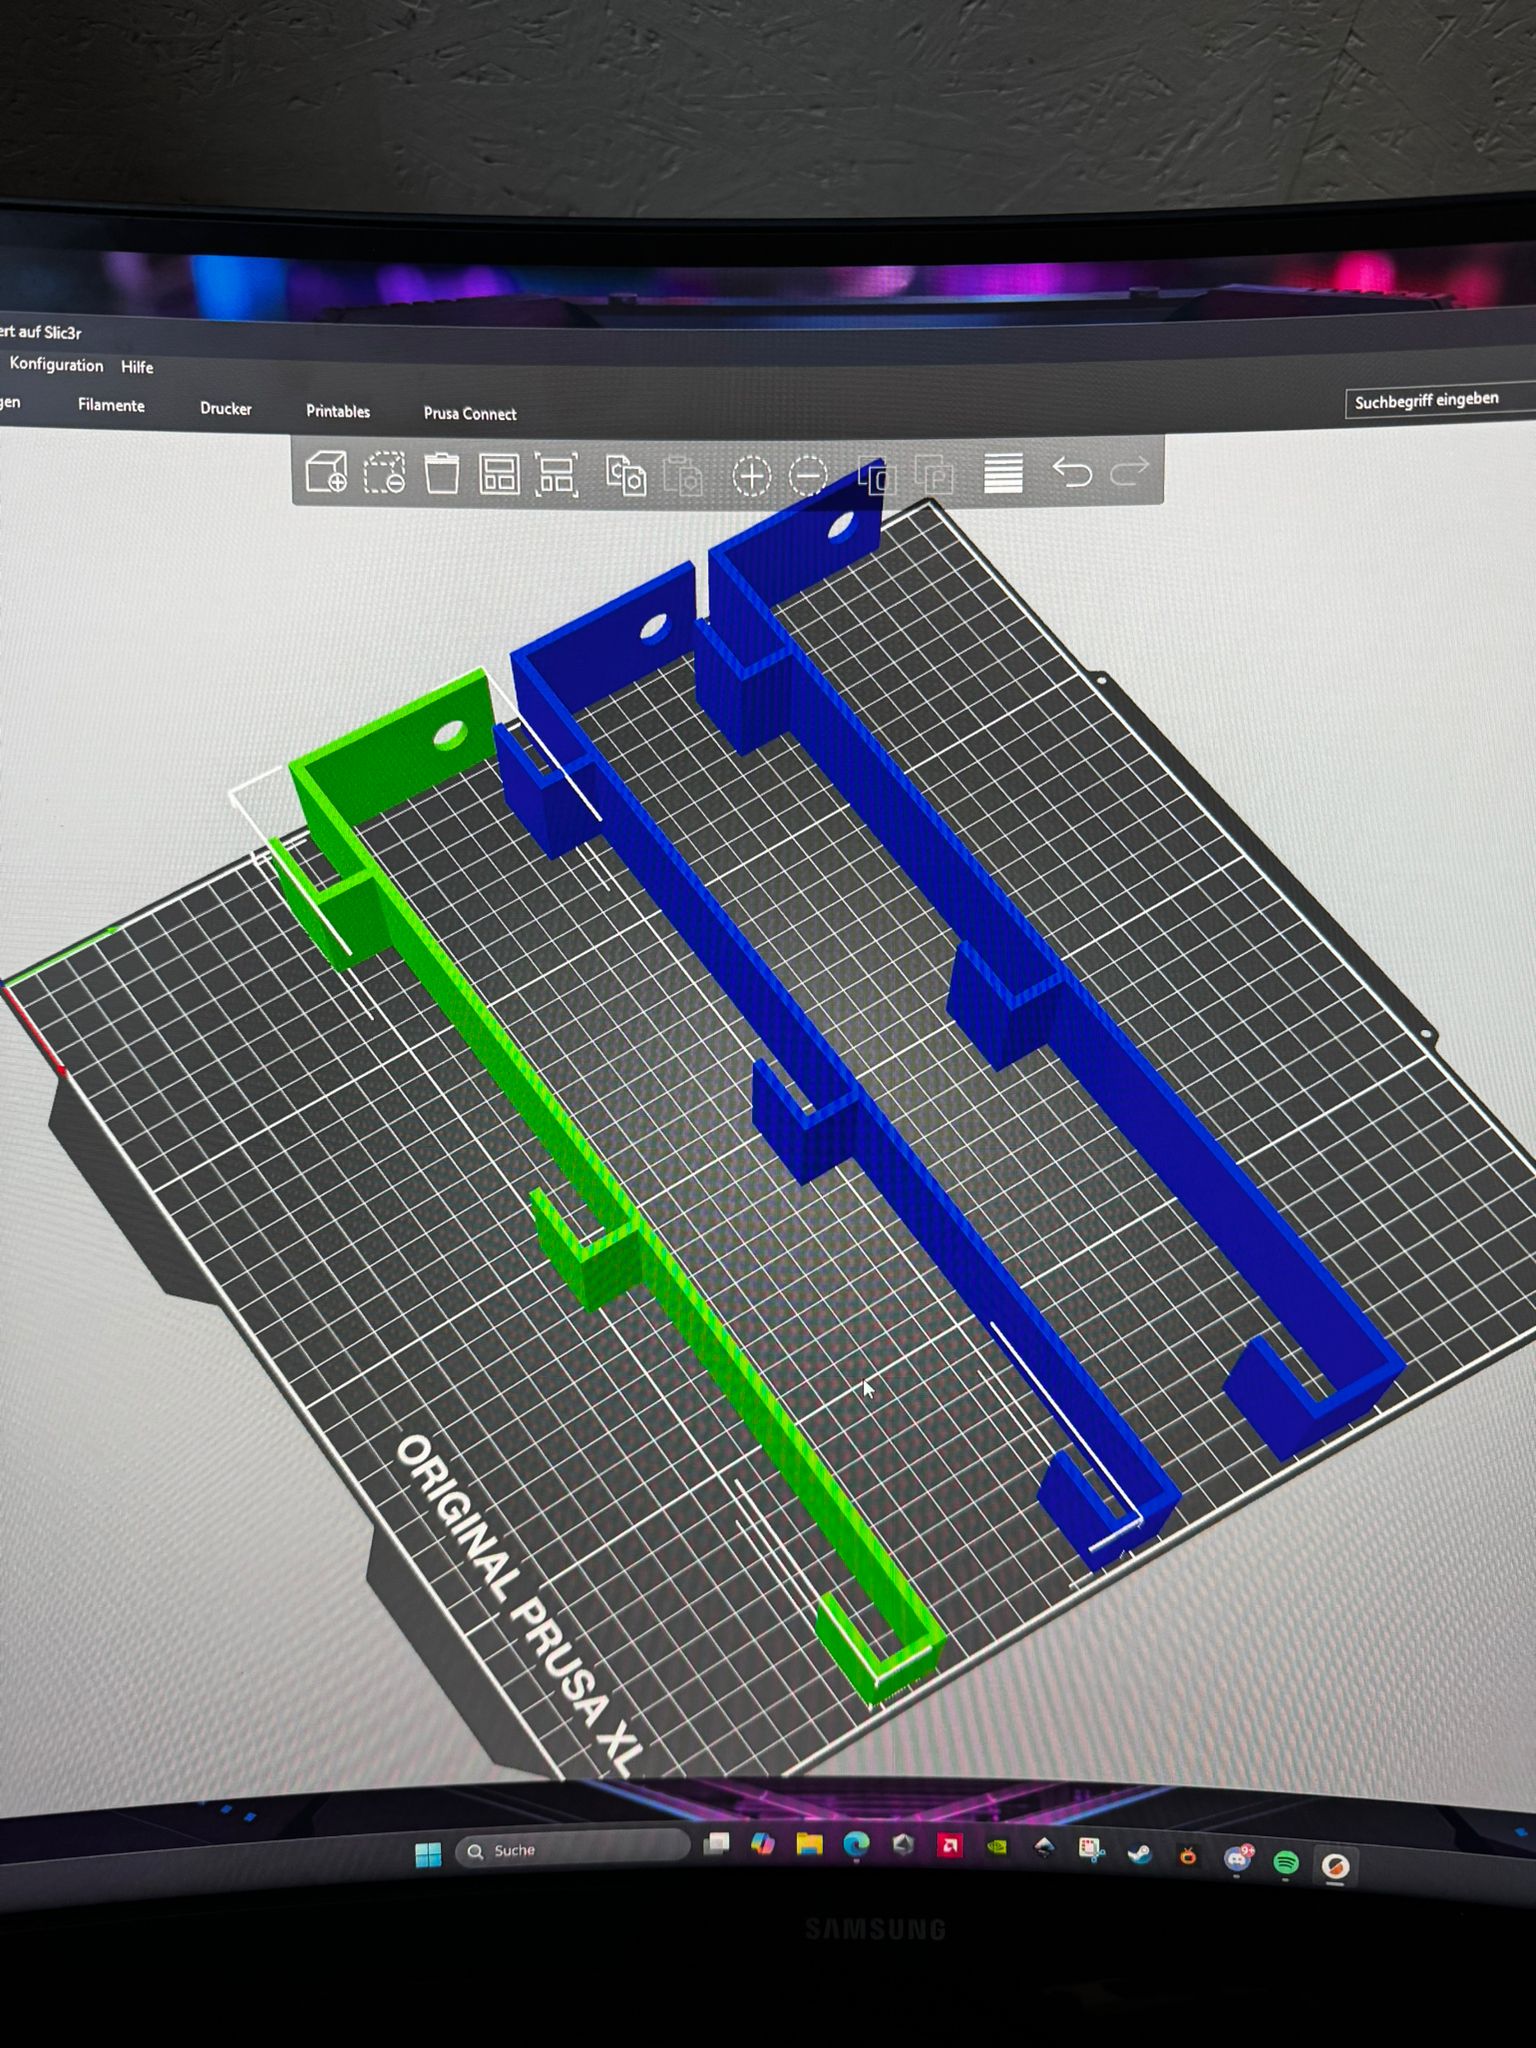
Task: Open Discord from the taskbar
Action: (x=1238, y=1860)
